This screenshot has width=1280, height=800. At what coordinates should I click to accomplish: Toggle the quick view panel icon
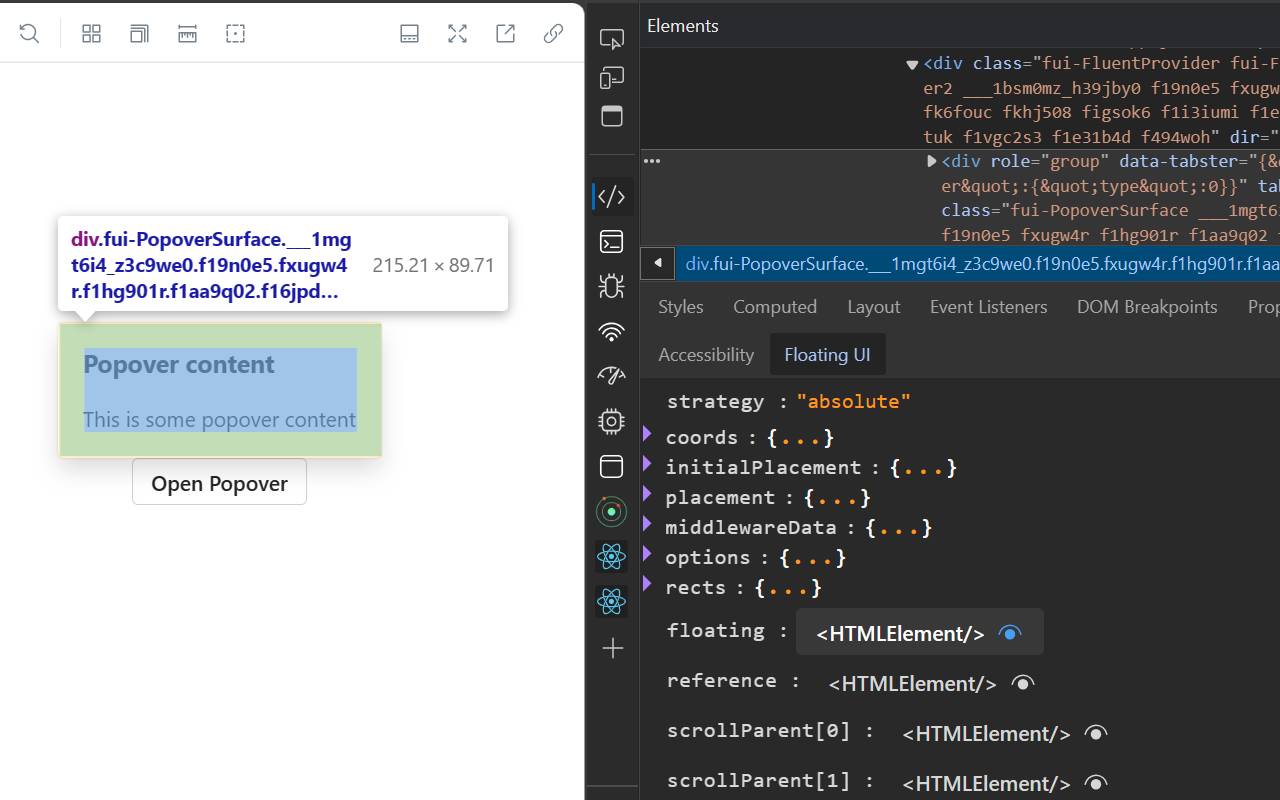(x=611, y=116)
